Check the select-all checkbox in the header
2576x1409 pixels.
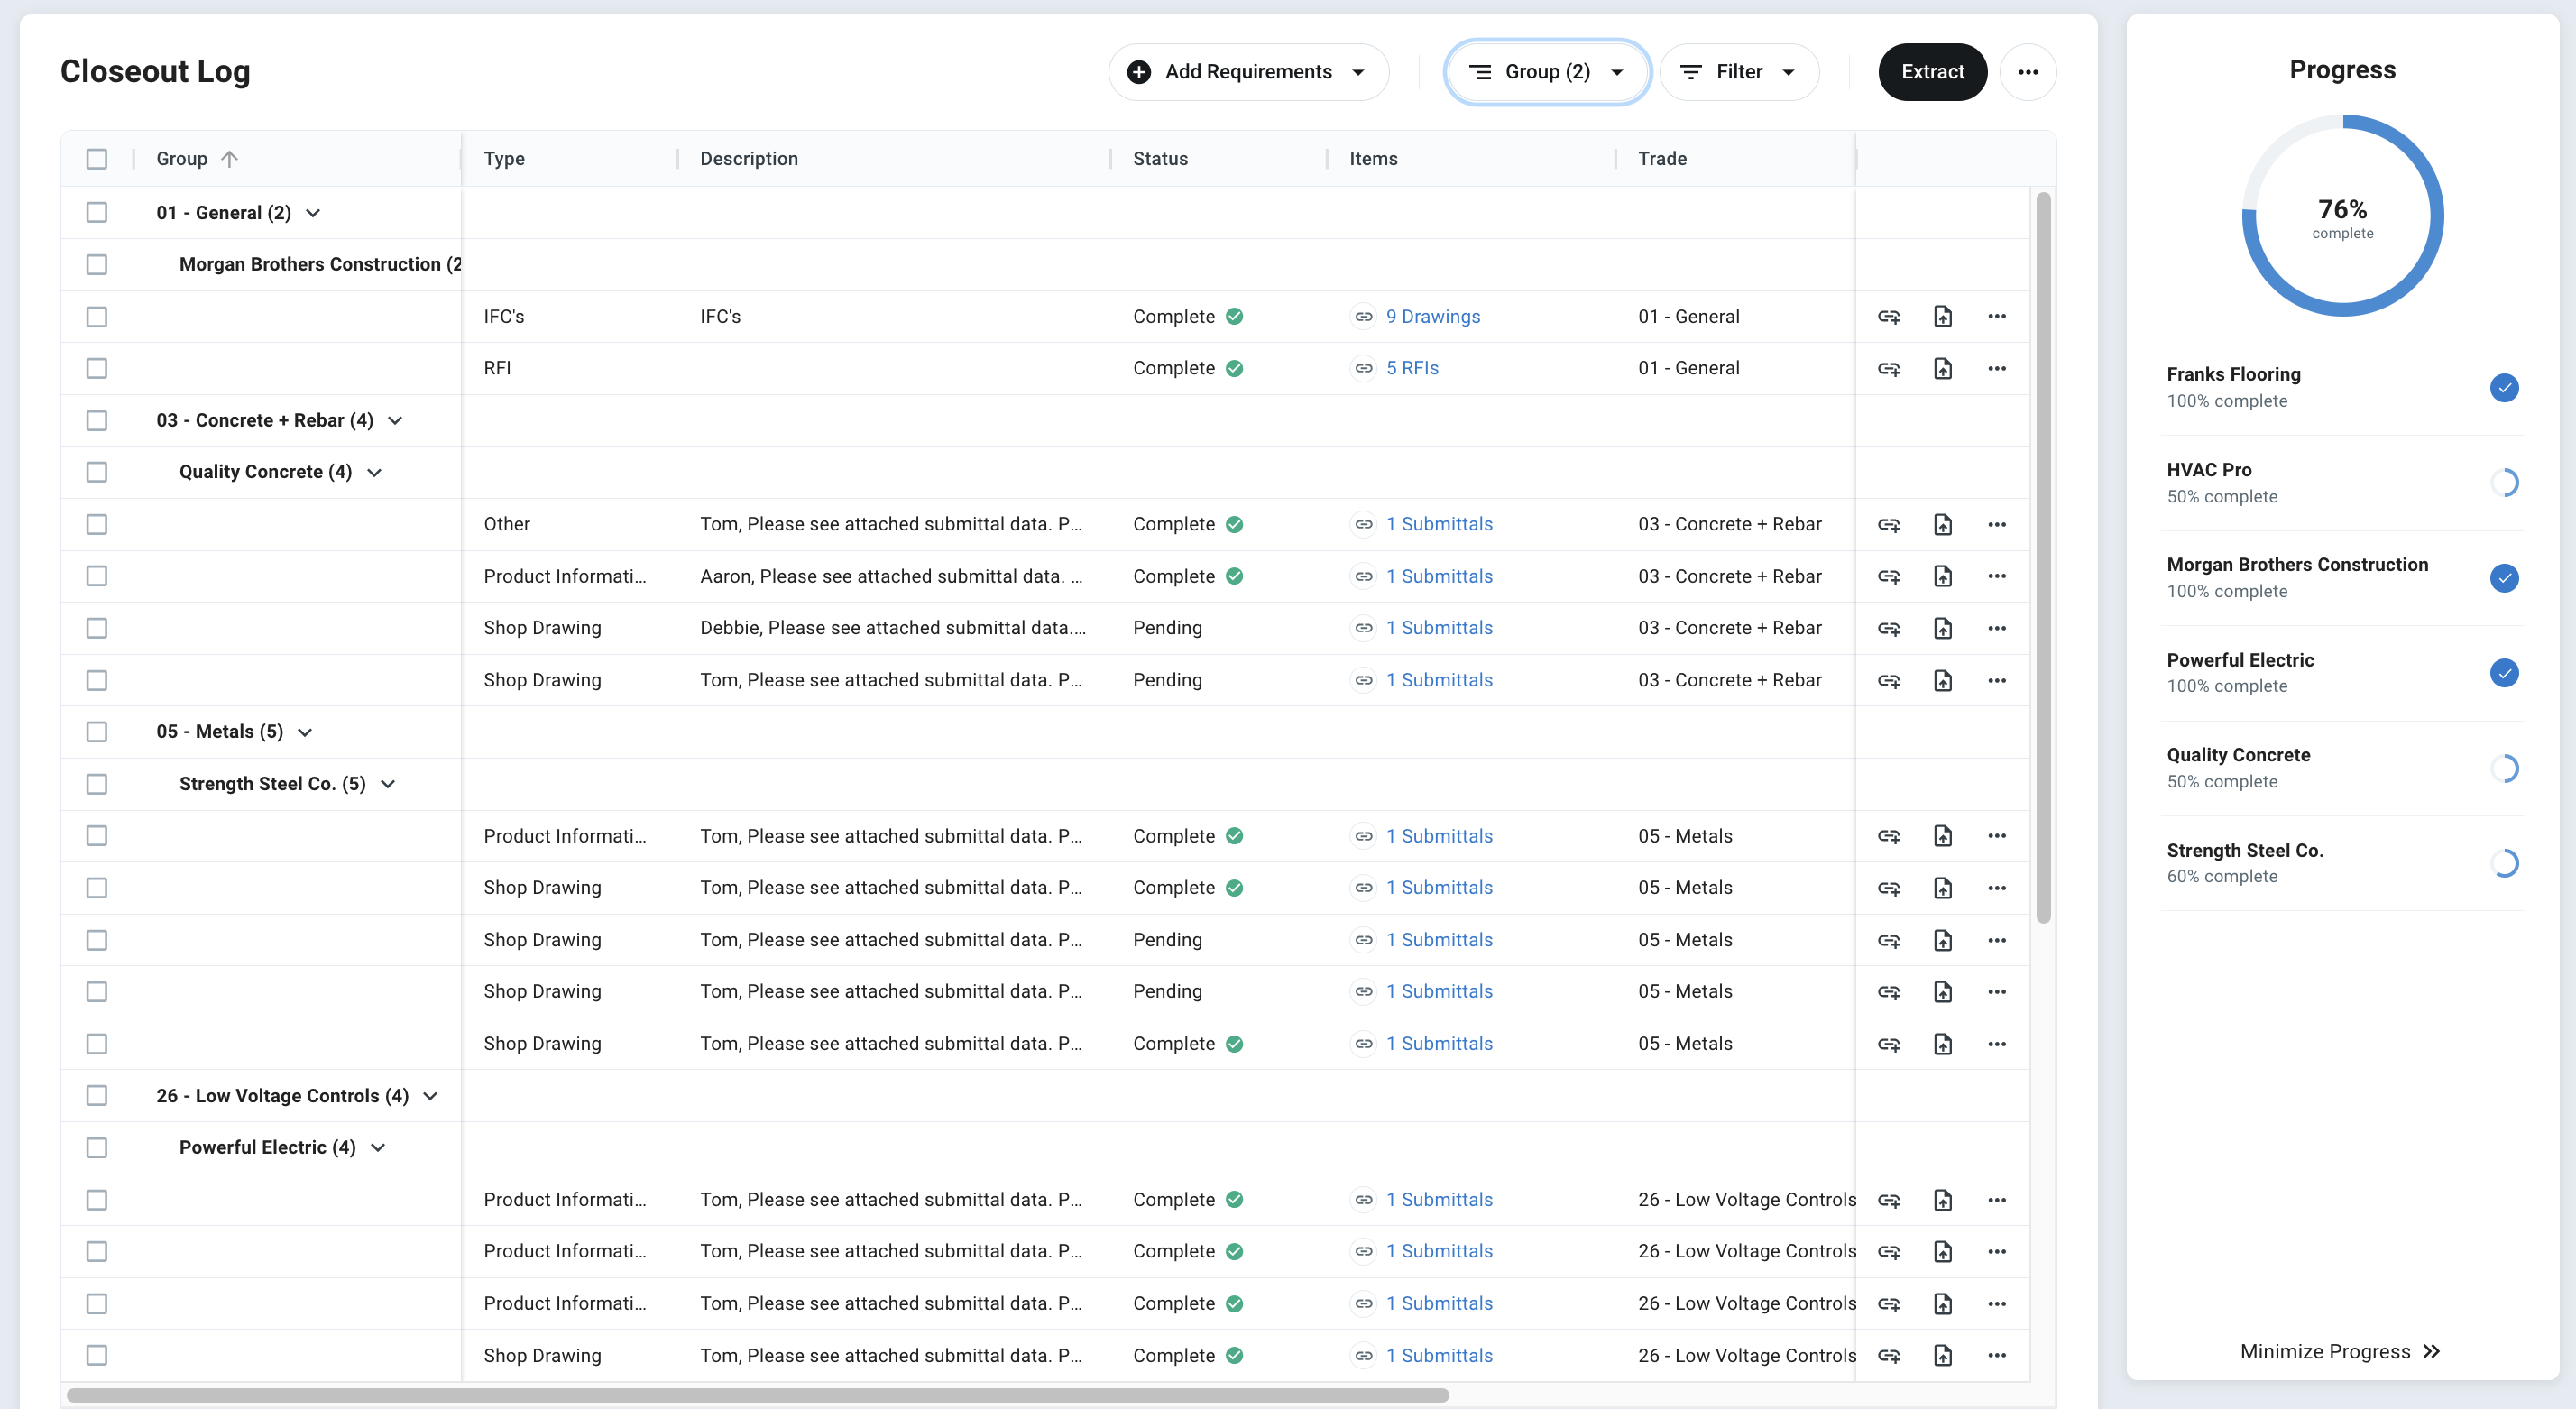click(x=97, y=159)
